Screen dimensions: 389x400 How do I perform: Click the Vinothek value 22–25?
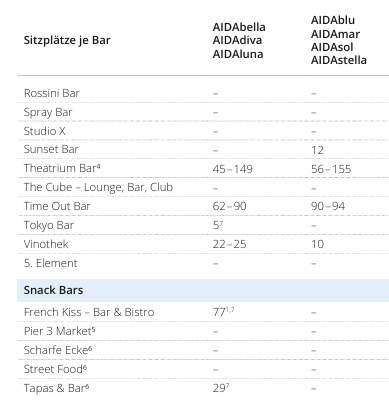pyautogui.click(x=229, y=244)
